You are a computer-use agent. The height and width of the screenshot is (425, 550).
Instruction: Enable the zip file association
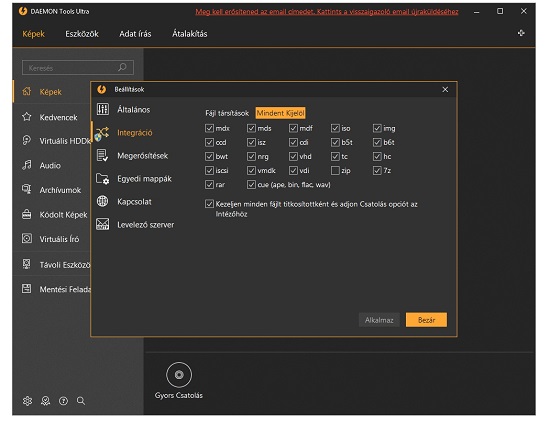335,170
